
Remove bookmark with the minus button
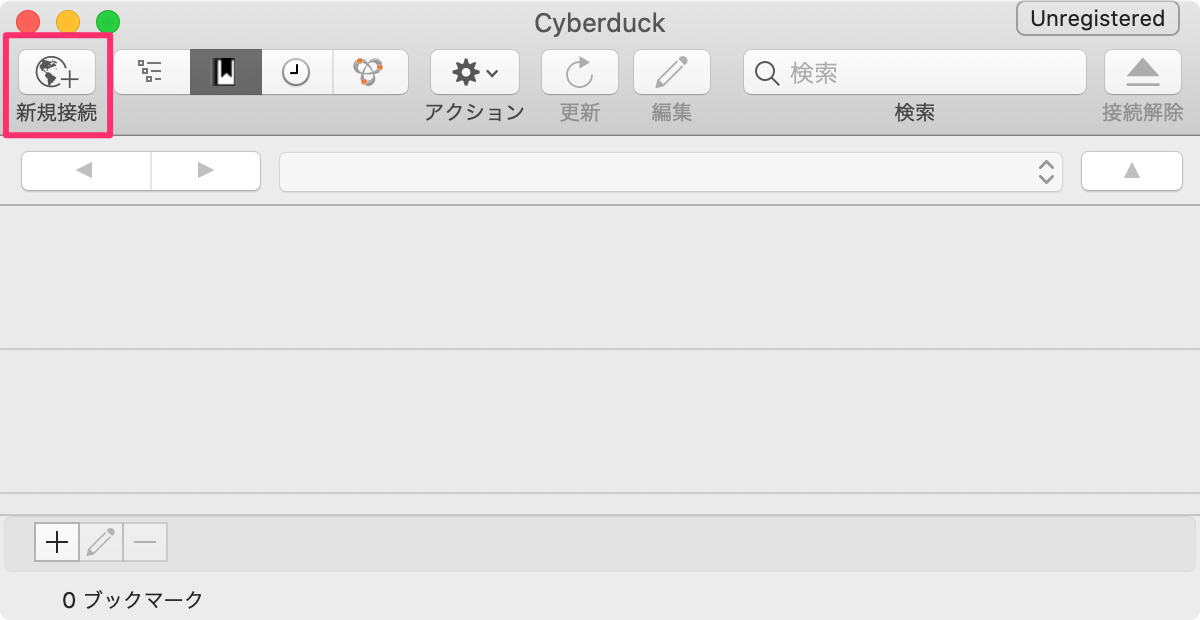[x=145, y=542]
